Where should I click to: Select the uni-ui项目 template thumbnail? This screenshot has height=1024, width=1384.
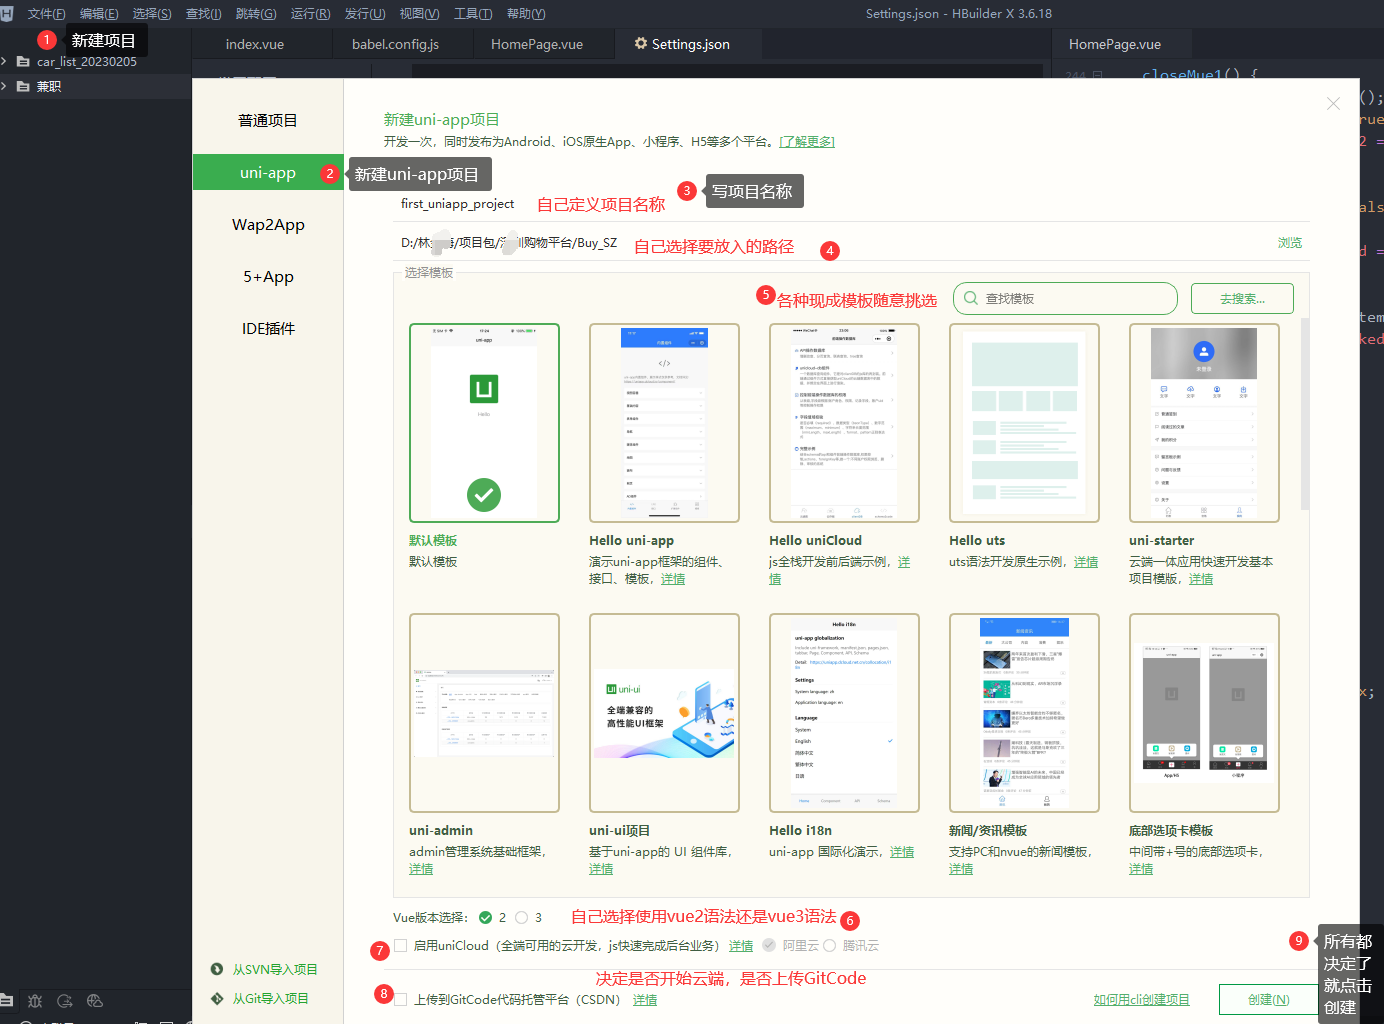coord(664,712)
